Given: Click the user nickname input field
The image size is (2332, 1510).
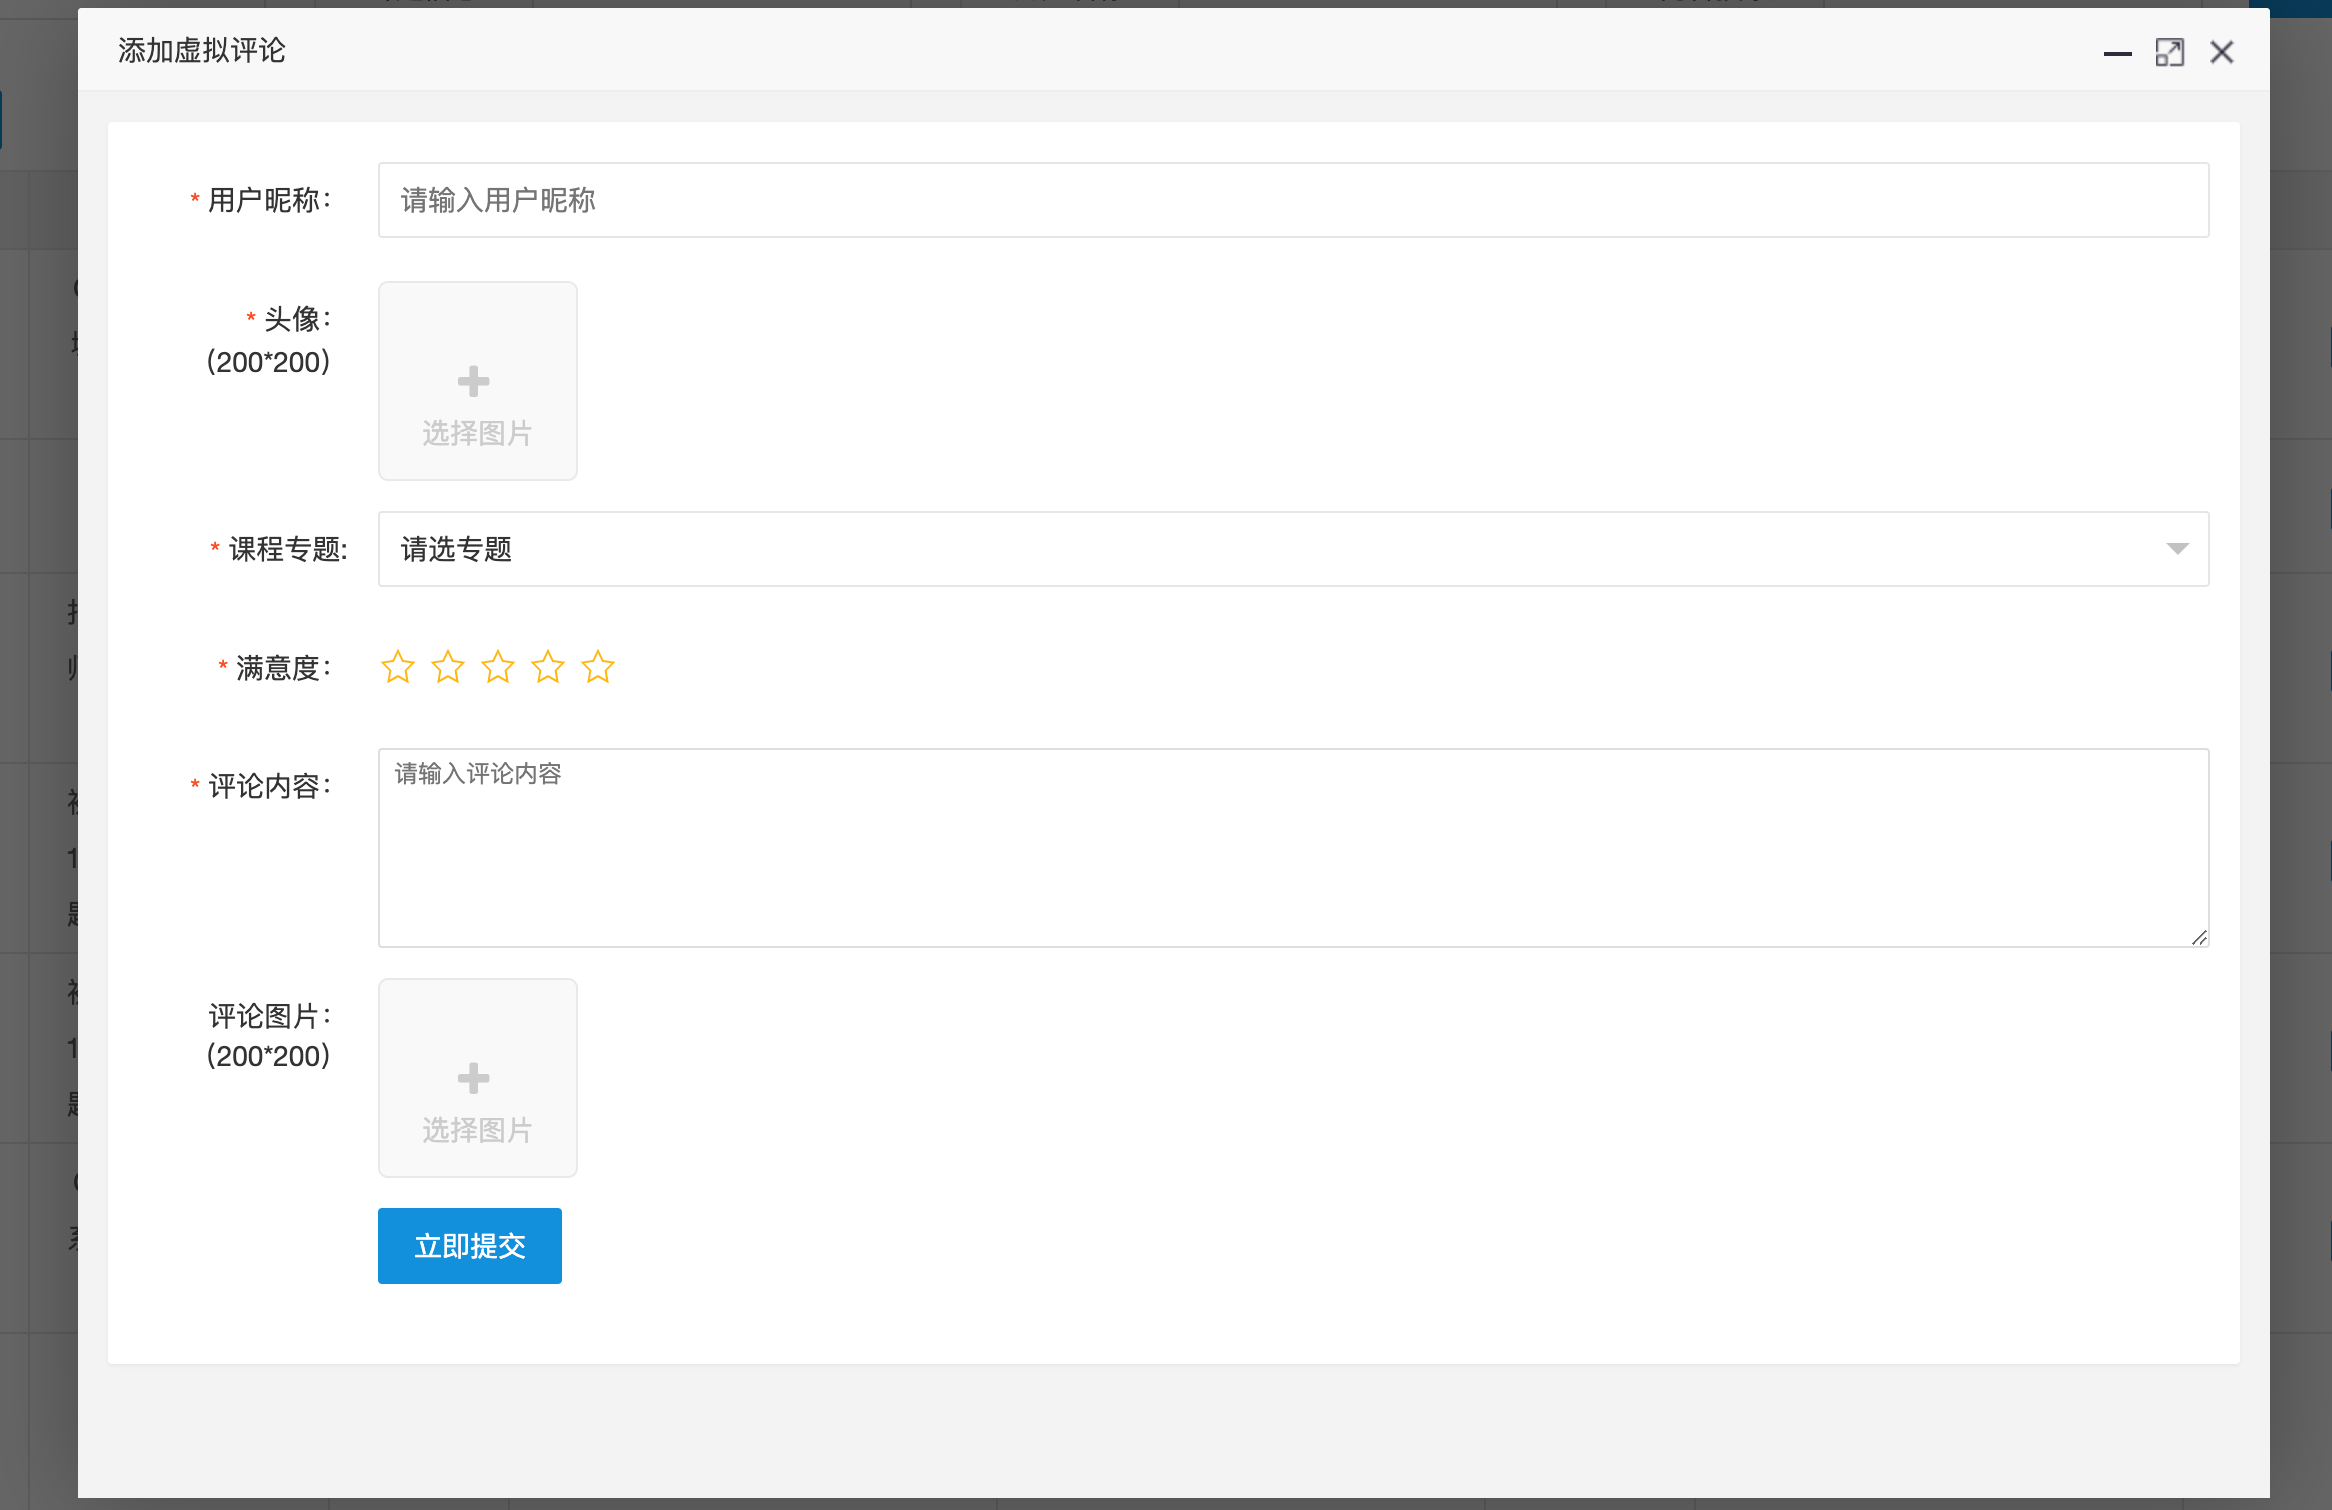Looking at the screenshot, I should click(x=1293, y=200).
